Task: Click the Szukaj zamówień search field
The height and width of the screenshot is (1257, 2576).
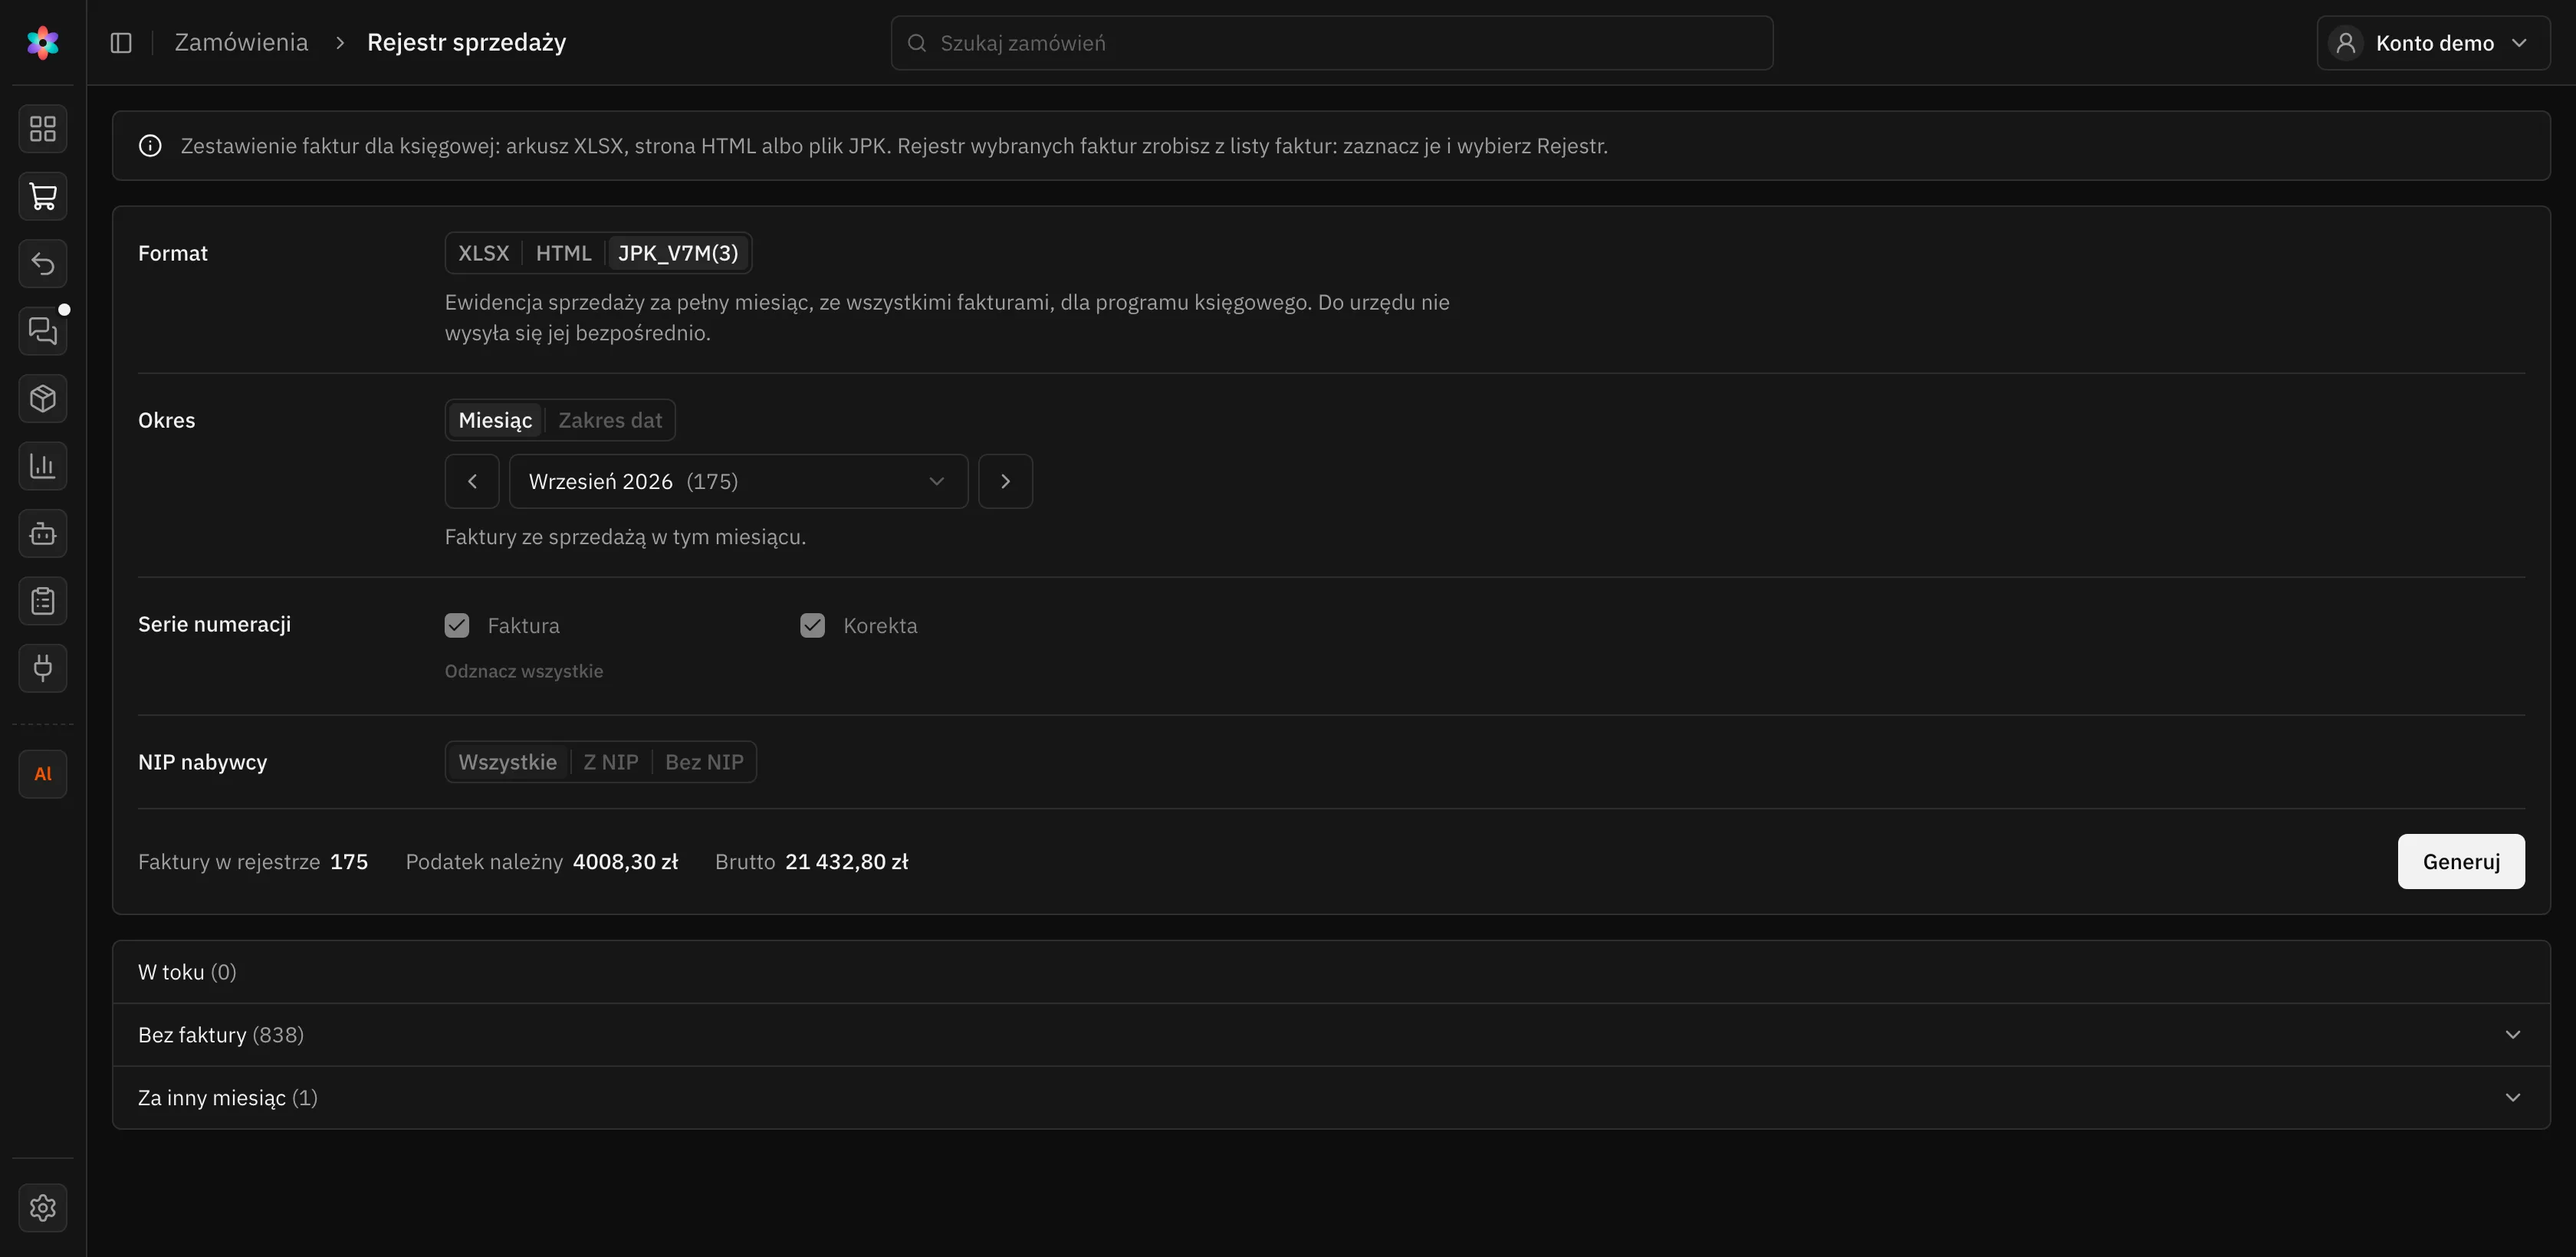Action: tap(1332, 43)
